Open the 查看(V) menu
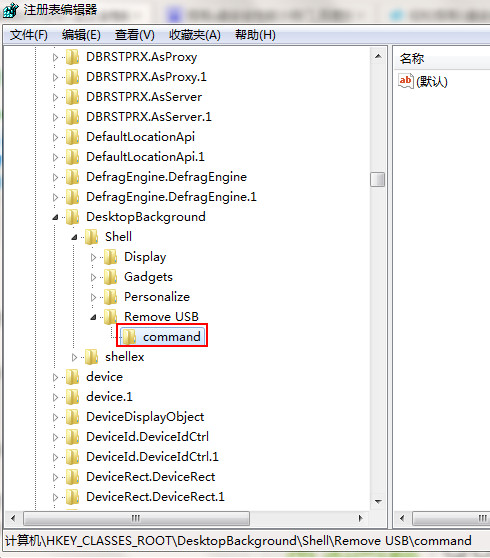 [x=135, y=35]
